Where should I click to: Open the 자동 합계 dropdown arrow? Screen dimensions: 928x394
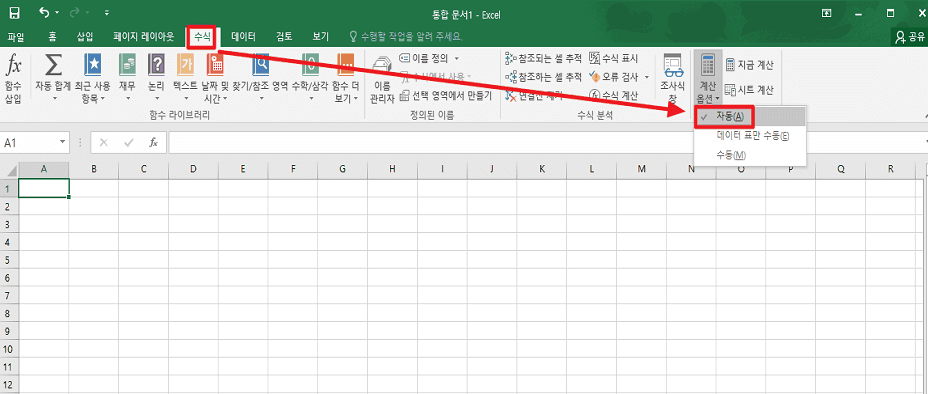point(54,98)
